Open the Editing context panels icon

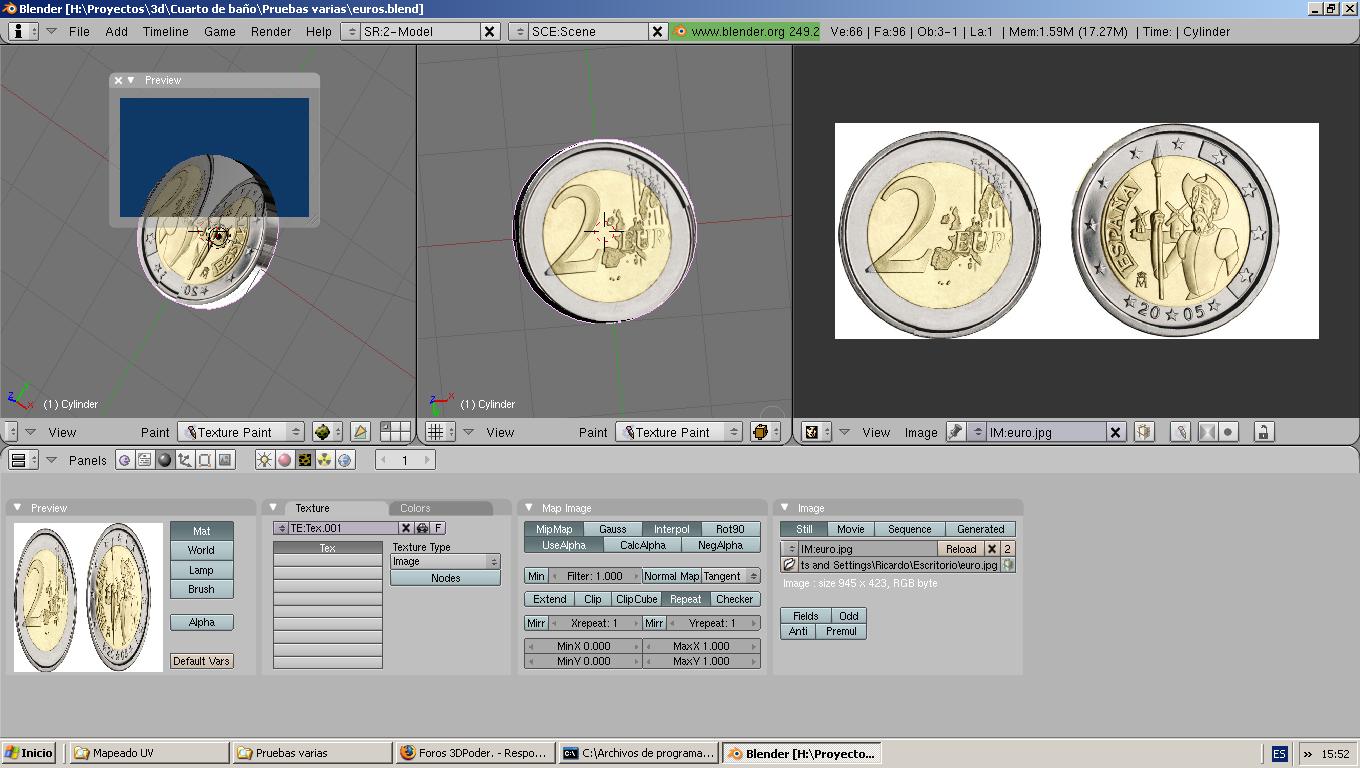[x=205, y=460]
